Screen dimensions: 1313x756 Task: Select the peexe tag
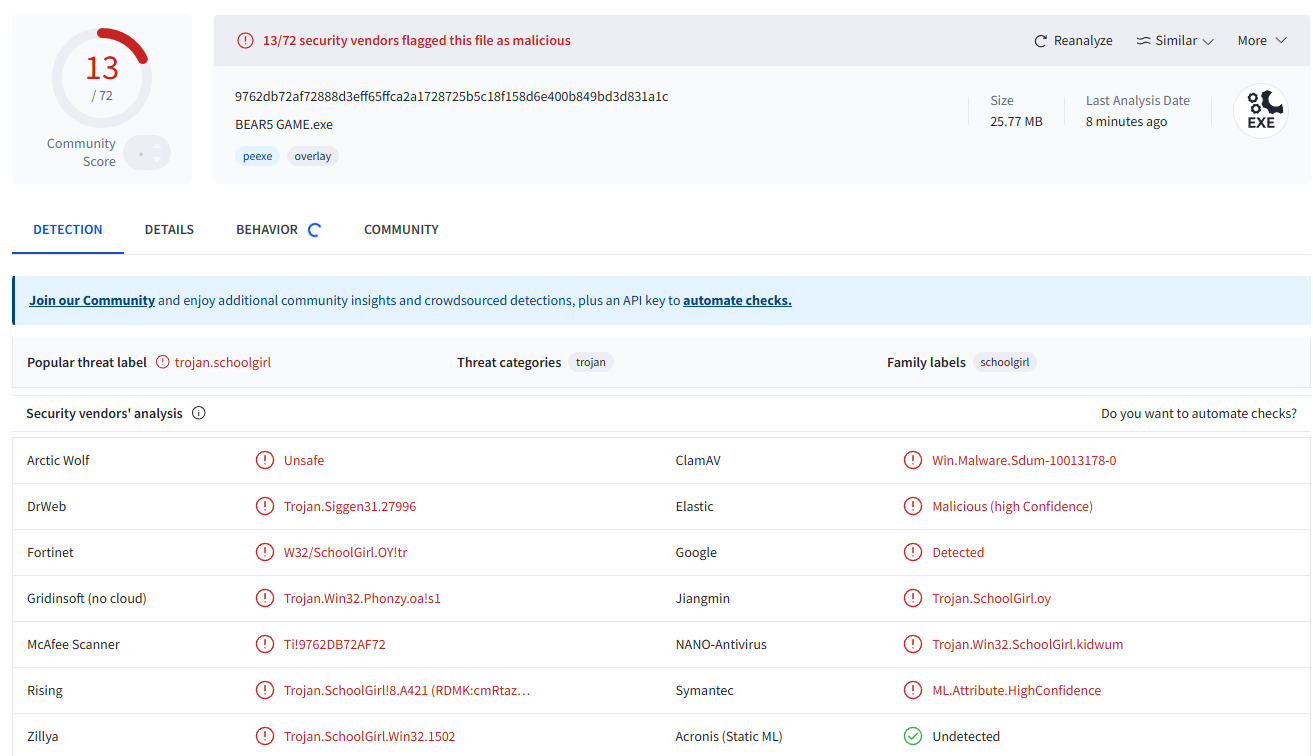pos(258,156)
